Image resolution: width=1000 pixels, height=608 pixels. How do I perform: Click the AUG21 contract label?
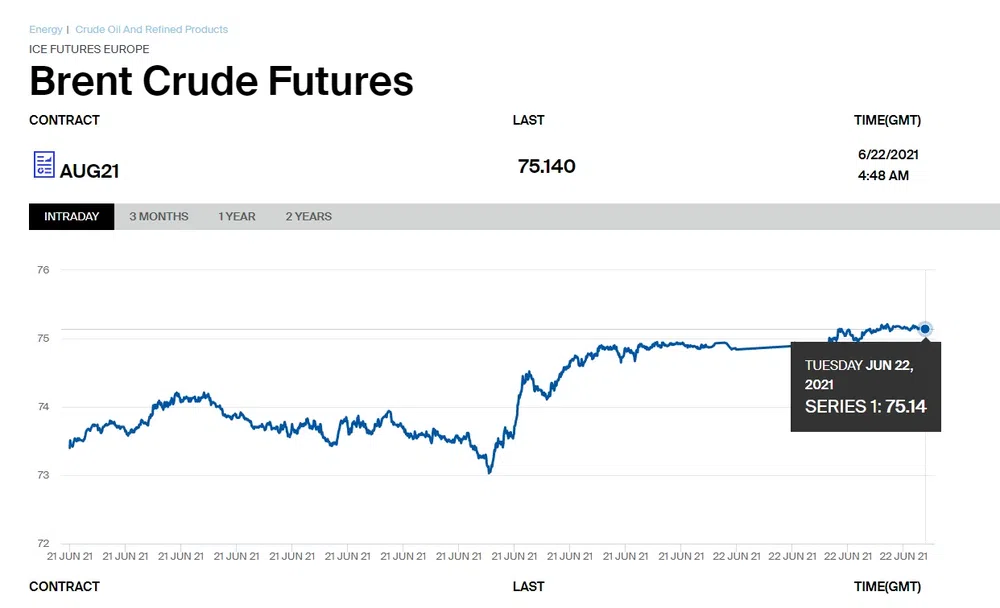pyautogui.click(x=89, y=171)
